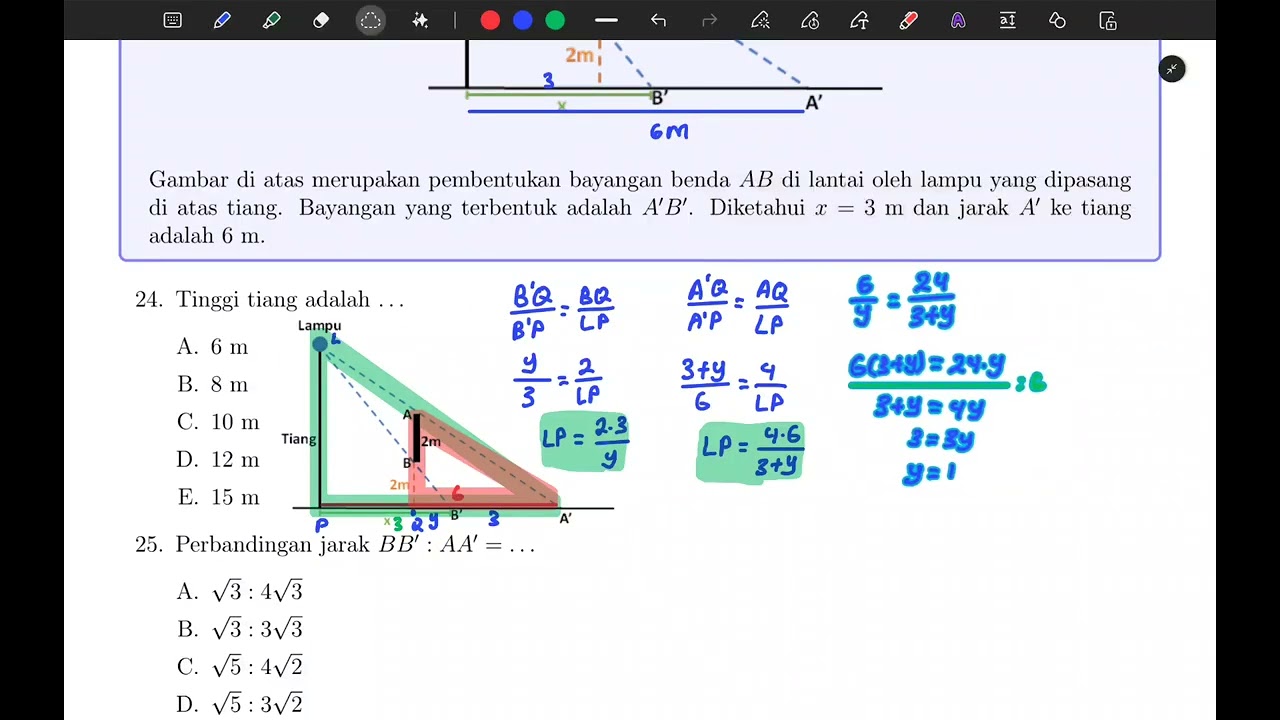Choose question 25 option B √3 : 3√3
Viewport: 1280px width, 720px height.
click(240, 629)
